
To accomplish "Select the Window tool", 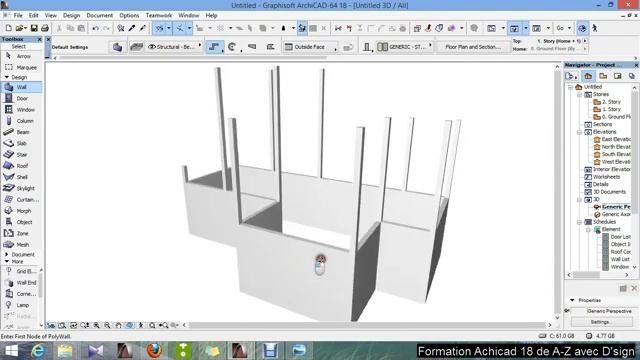I will point(21,109).
